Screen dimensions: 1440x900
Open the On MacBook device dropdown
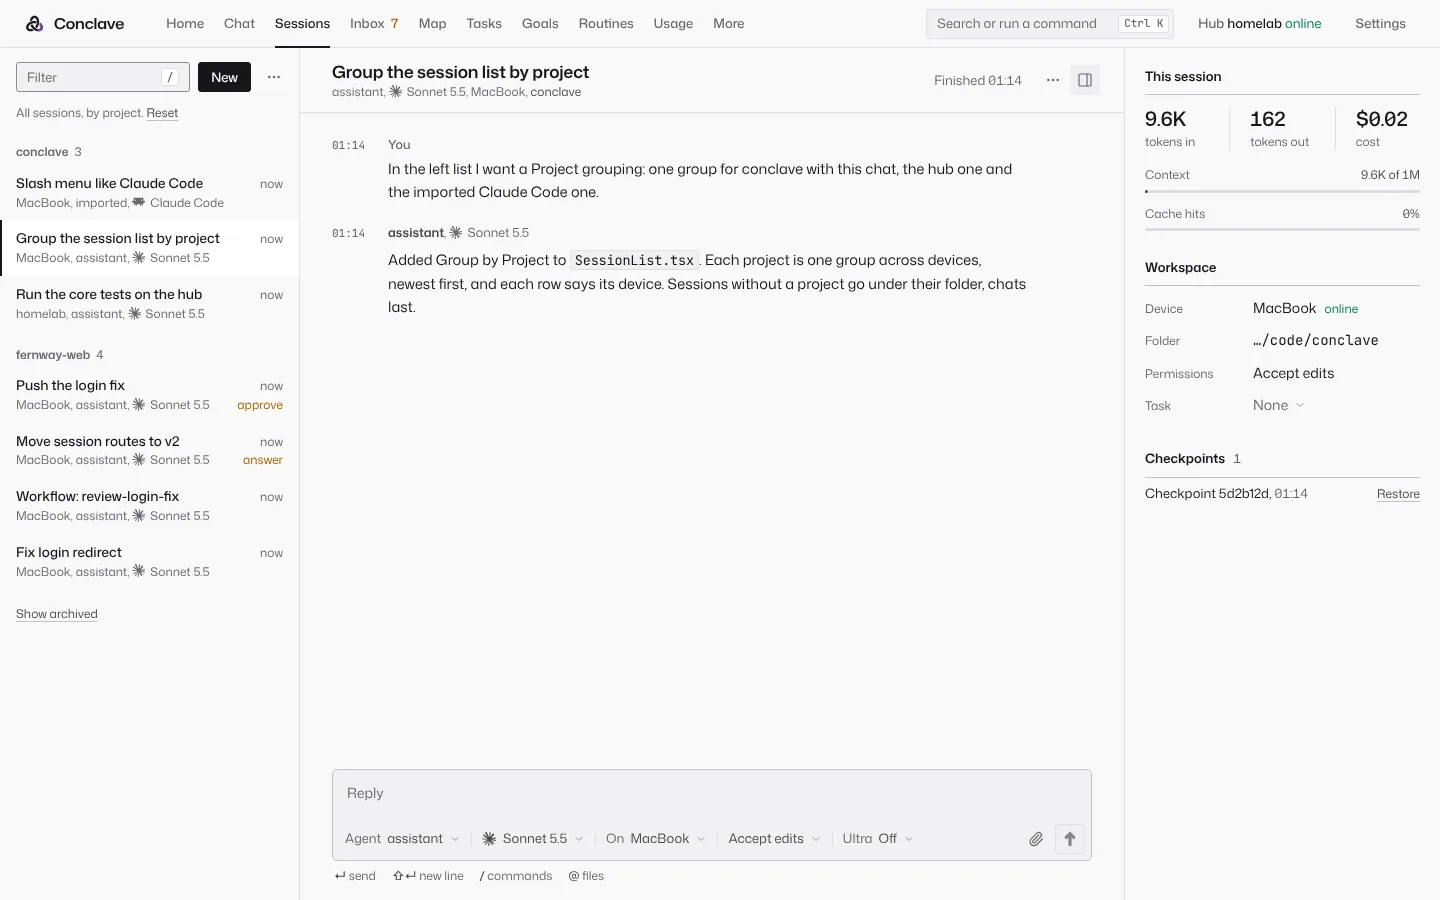(x=656, y=839)
